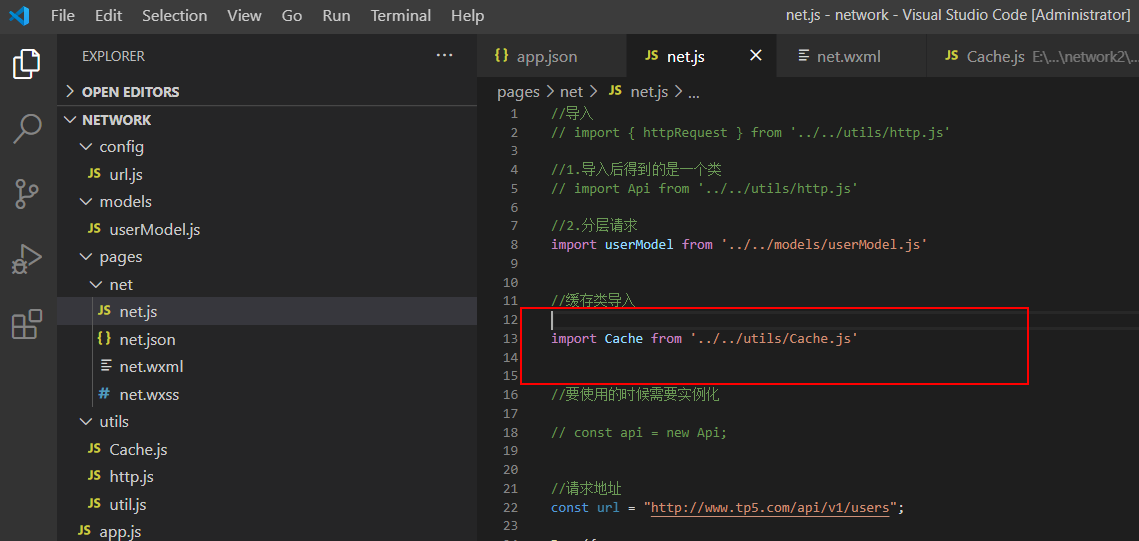Switch to the app.json tab
The height and width of the screenshot is (541, 1139).
(x=551, y=56)
